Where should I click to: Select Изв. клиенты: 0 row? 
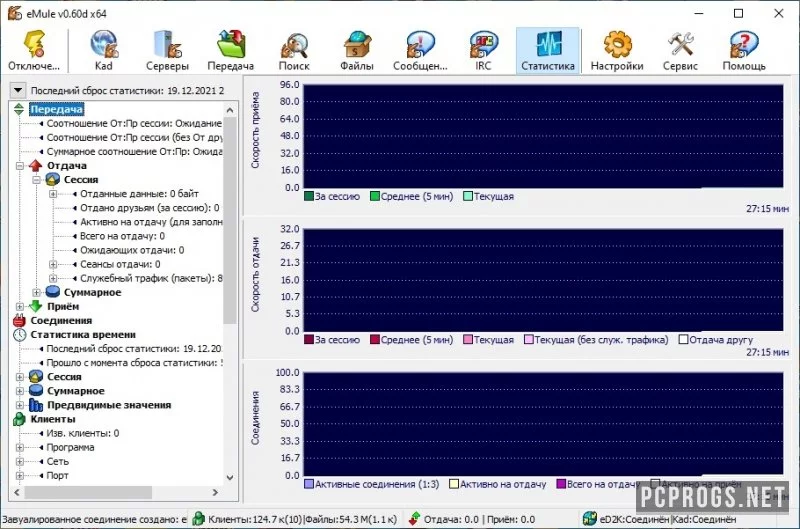tap(83, 433)
